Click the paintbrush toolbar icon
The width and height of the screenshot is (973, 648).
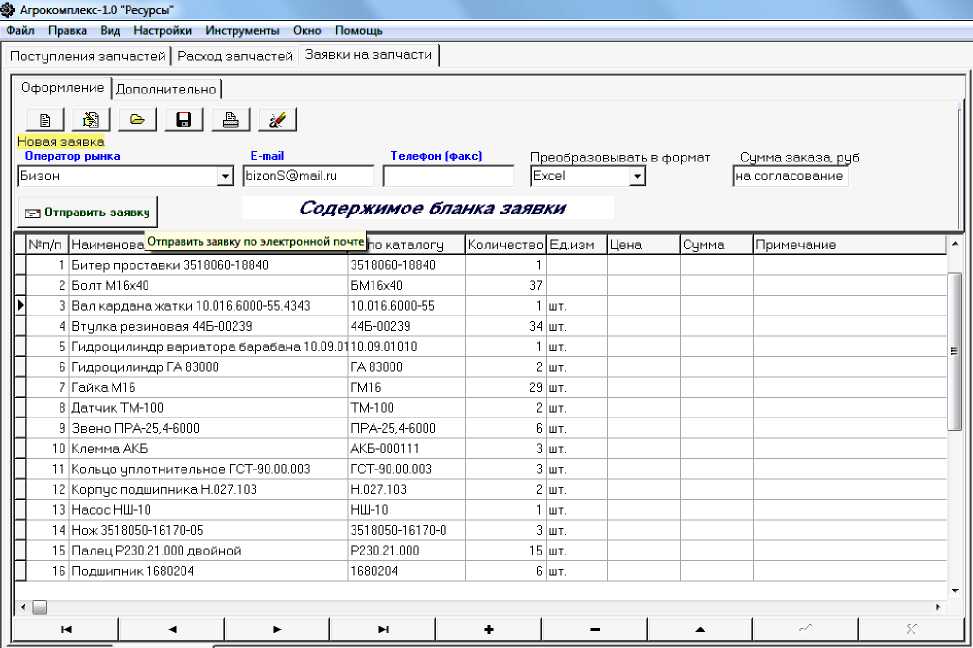pos(277,120)
